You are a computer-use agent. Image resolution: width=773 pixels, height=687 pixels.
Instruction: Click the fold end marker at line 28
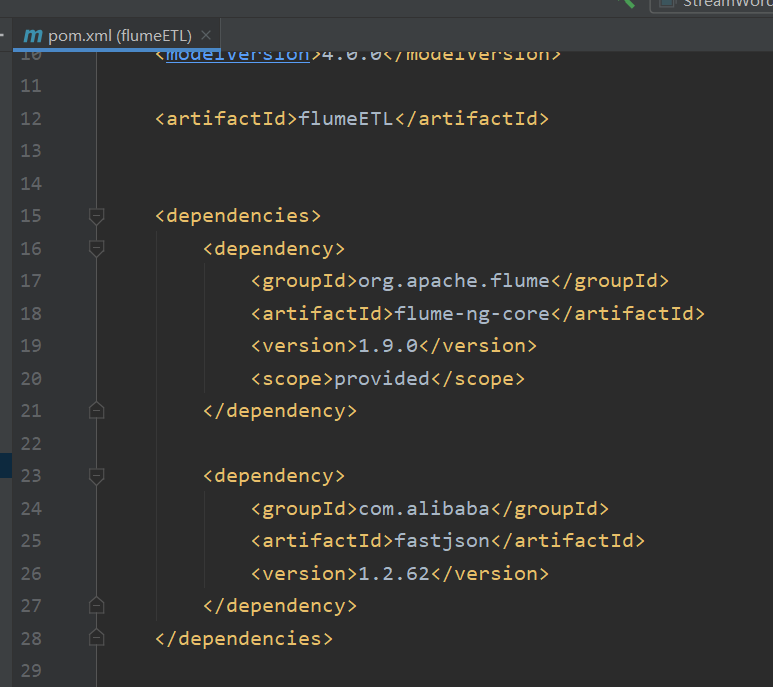(96, 638)
